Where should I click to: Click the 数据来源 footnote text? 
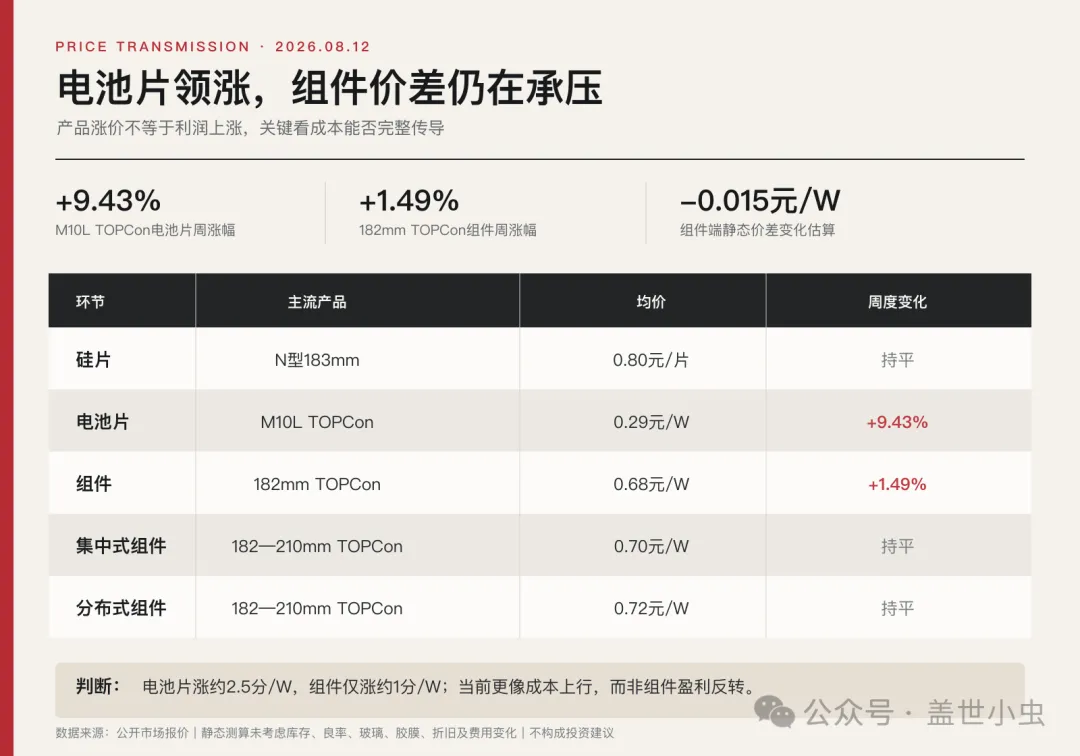click(335, 733)
